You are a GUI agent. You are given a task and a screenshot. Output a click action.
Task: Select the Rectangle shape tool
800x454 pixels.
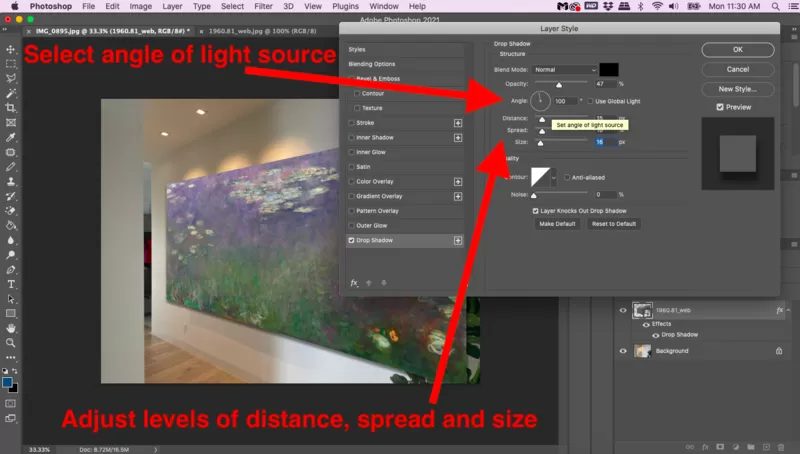pos(11,314)
